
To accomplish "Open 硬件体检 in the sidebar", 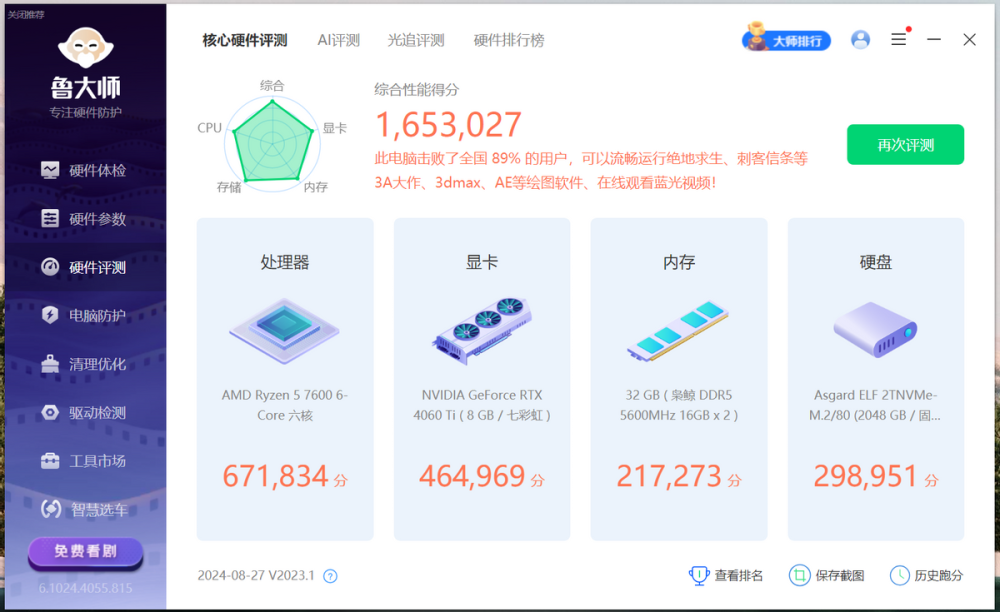I will pos(84,170).
